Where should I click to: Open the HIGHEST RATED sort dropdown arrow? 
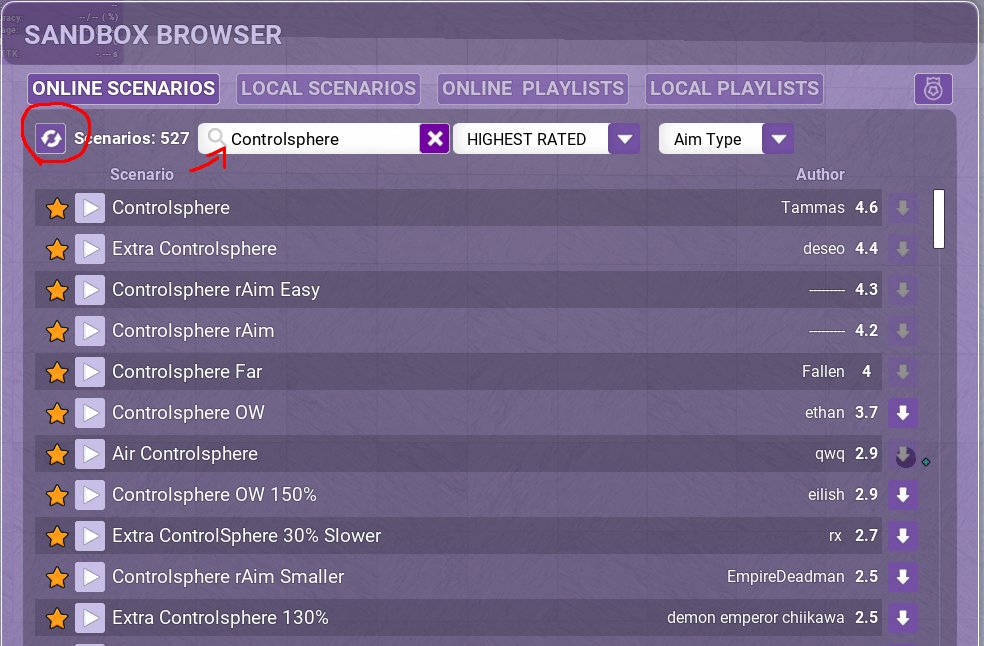(624, 139)
